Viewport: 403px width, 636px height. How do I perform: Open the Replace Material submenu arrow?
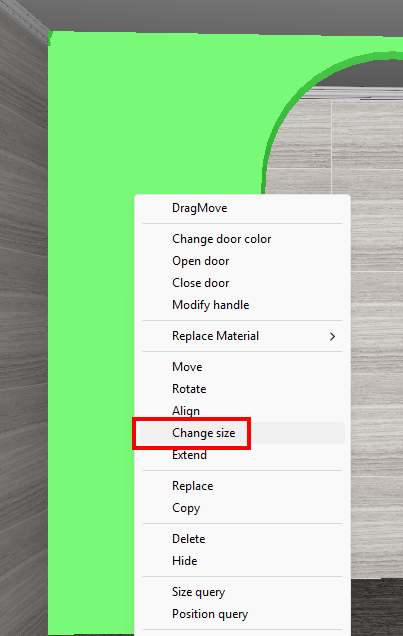332,336
